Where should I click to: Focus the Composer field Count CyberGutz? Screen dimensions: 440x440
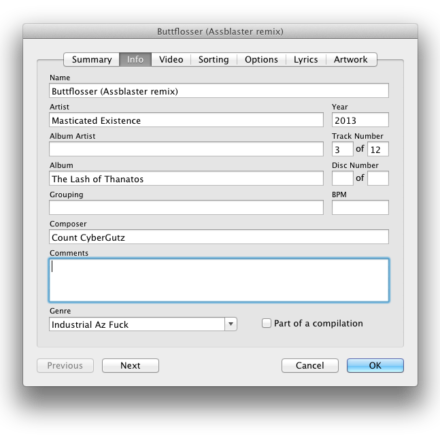[x=219, y=237]
